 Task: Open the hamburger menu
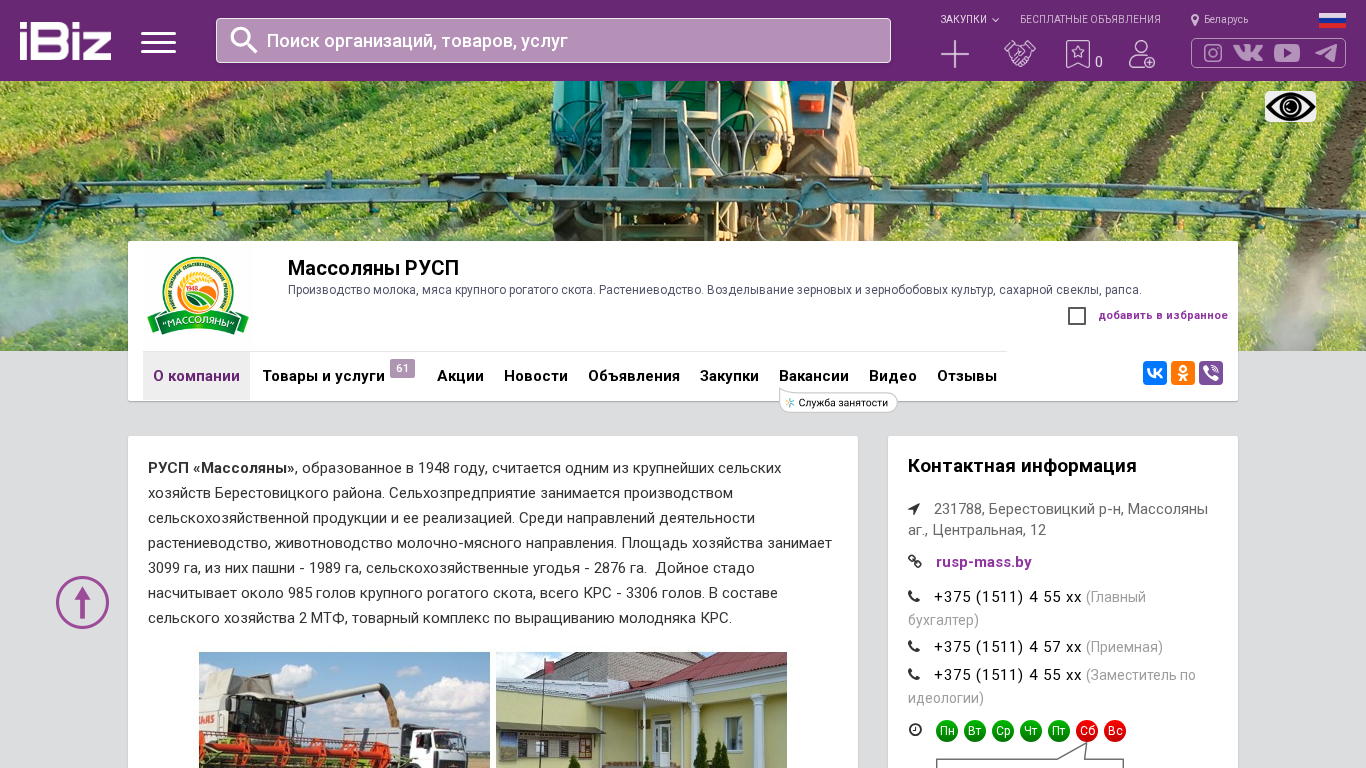click(x=158, y=42)
